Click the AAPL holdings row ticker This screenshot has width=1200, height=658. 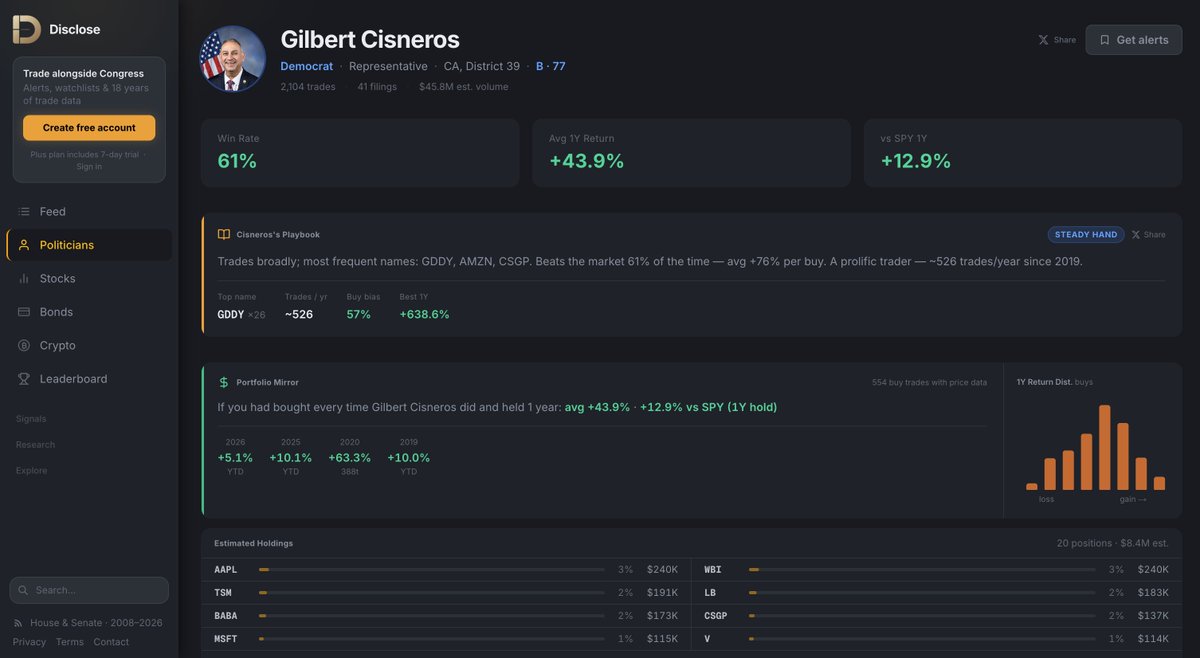pyautogui.click(x=226, y=570)
